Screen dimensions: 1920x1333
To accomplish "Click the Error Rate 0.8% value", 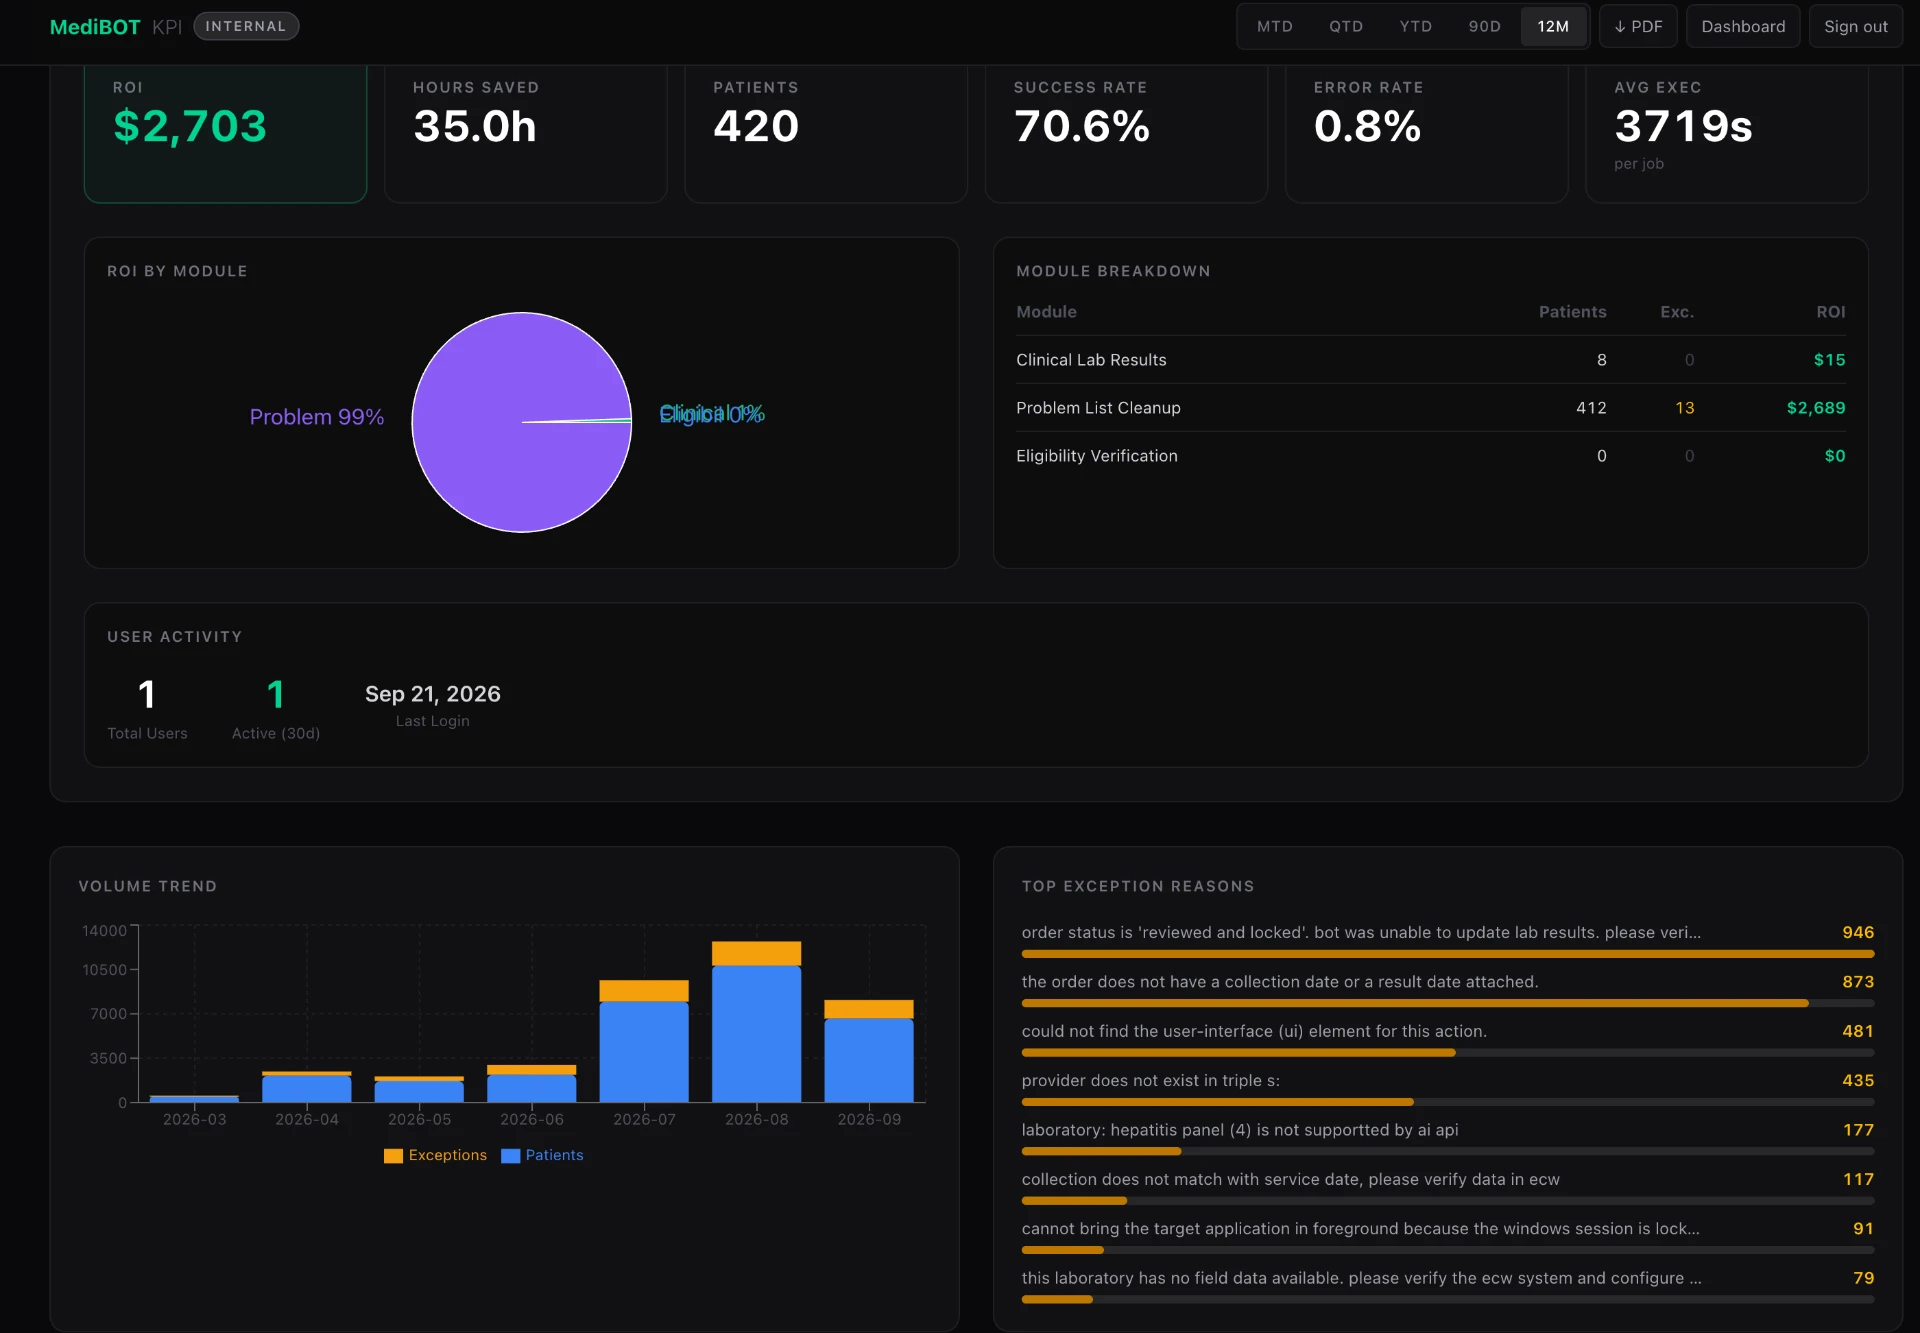I will pyautogui.click(x=1367, y=127).
